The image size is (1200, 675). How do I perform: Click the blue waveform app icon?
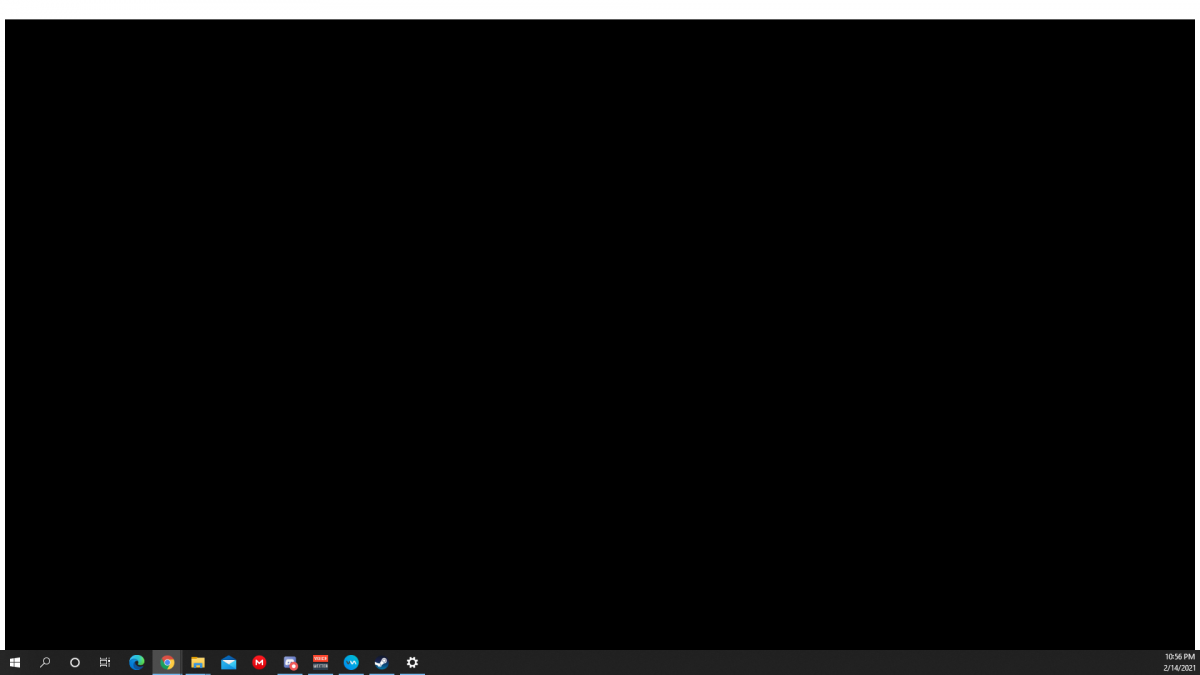click(x=351, y=662)
